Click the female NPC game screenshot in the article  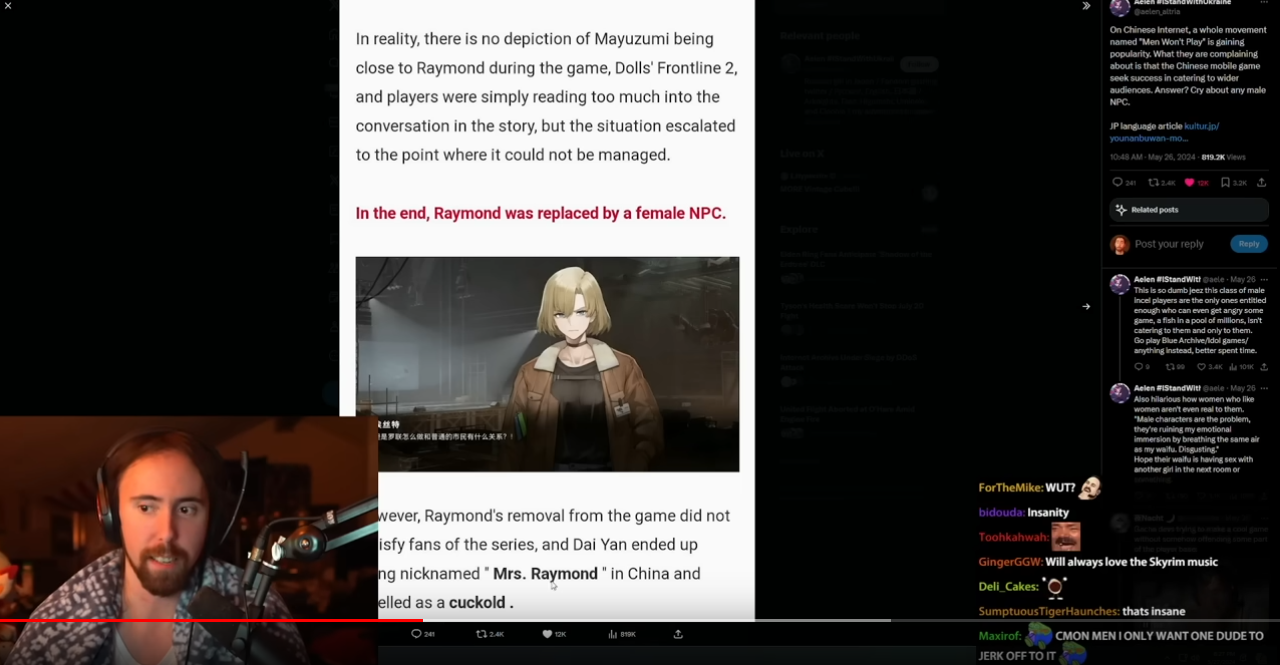(x=547, y=364)
